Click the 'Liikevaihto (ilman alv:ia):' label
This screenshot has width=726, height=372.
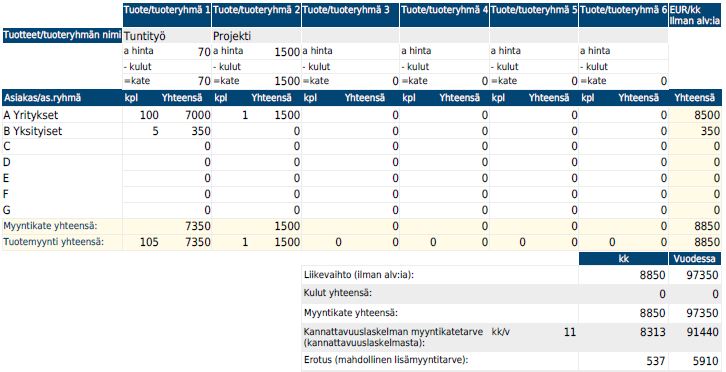(359, 275)
